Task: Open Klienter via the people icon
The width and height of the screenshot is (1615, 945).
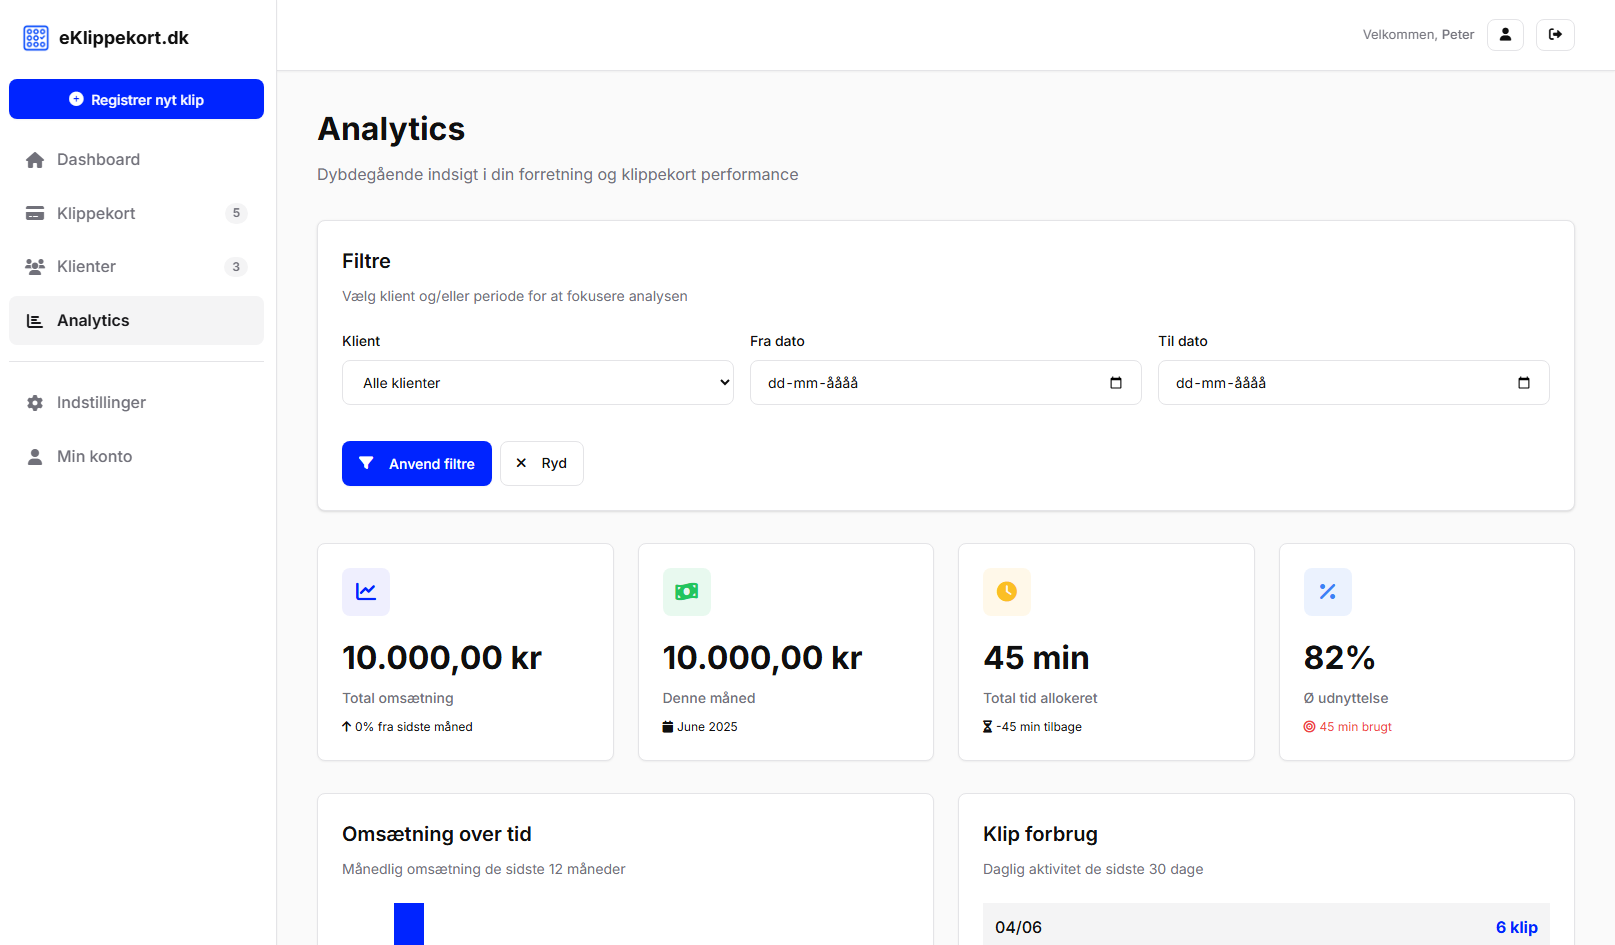Action: (35, 266)
